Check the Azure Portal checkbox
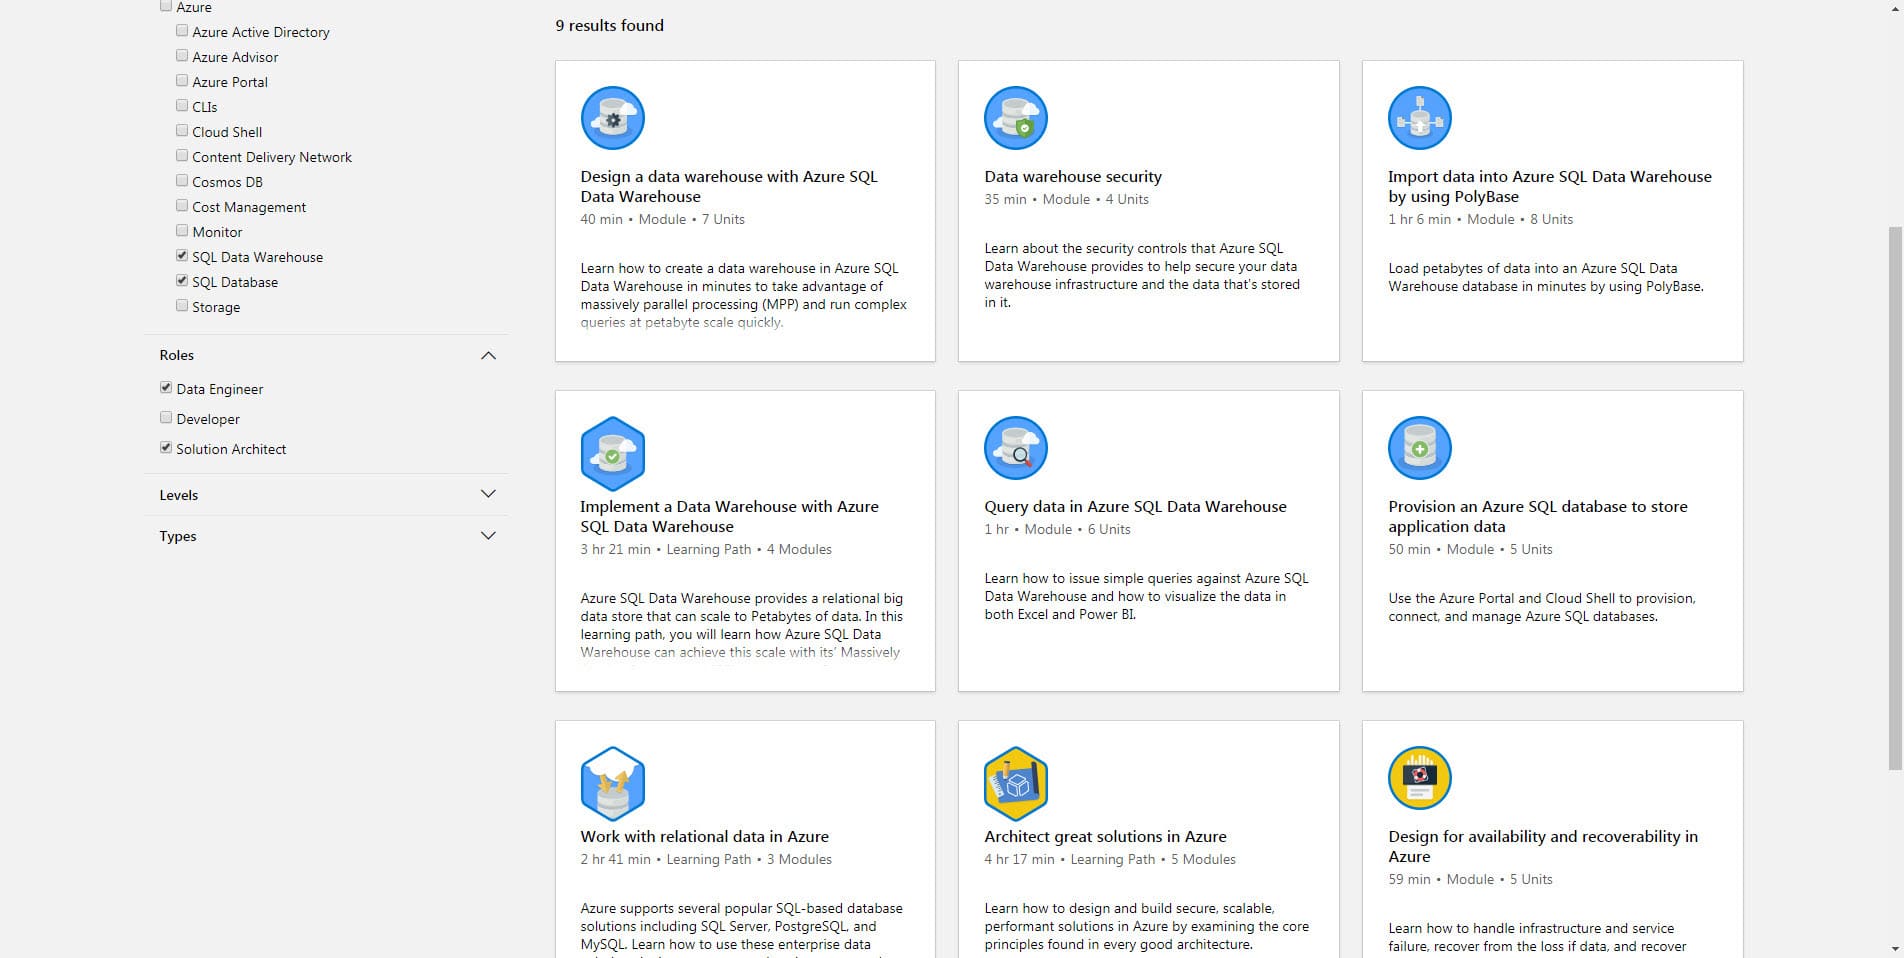1904x958 pixels. point(182,81)
